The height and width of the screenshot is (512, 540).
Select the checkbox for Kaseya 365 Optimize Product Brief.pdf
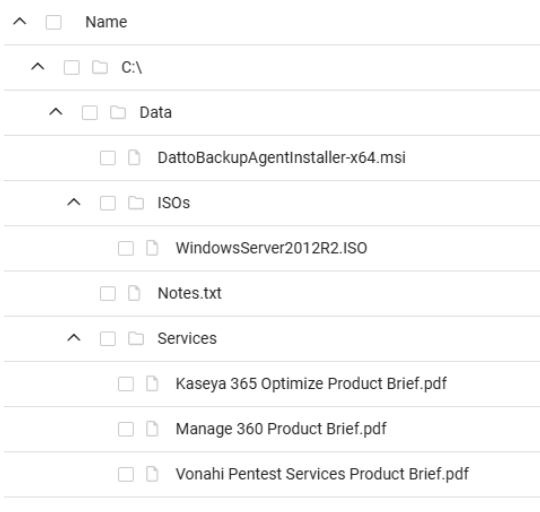click(126, 384)
